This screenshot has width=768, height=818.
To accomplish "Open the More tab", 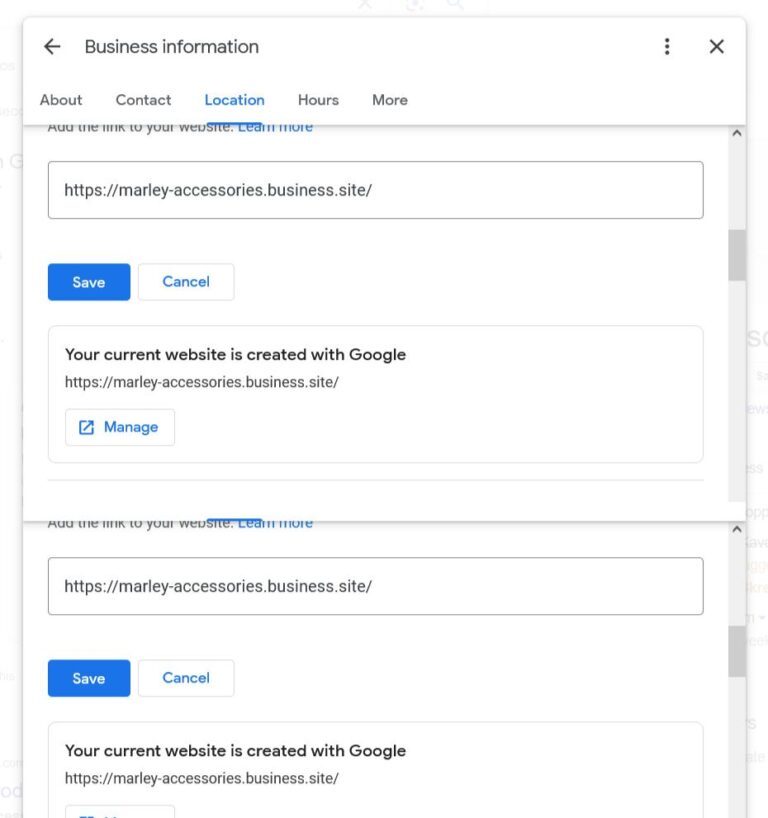I will pyautogui.click(x=389, y=100).
